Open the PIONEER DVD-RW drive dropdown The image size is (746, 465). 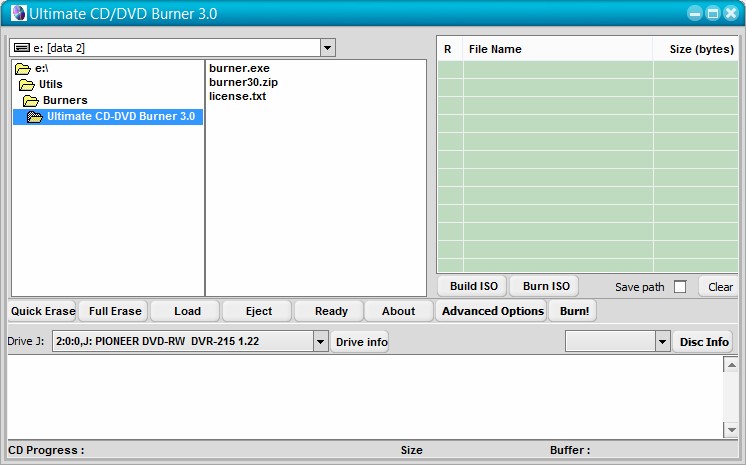[x=320, y=341]
